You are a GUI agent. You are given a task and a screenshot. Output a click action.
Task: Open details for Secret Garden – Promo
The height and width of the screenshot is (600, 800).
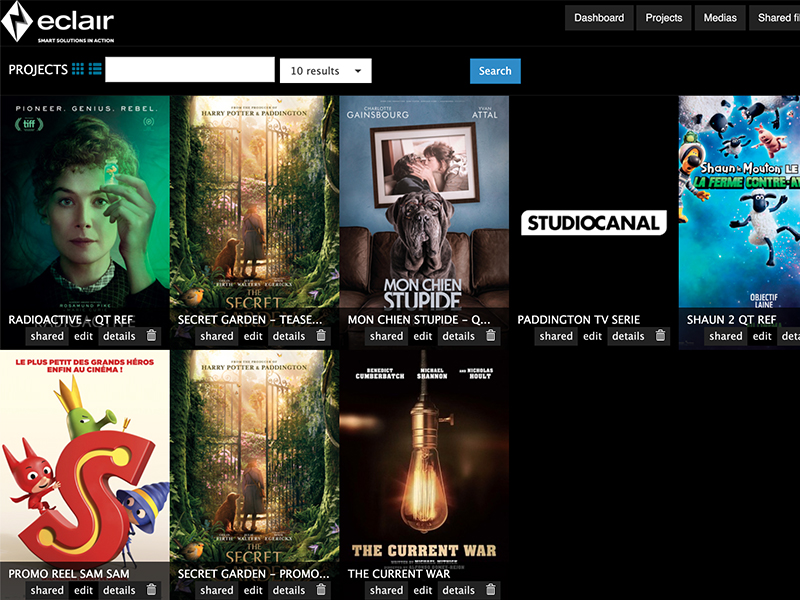coord(289,590)
